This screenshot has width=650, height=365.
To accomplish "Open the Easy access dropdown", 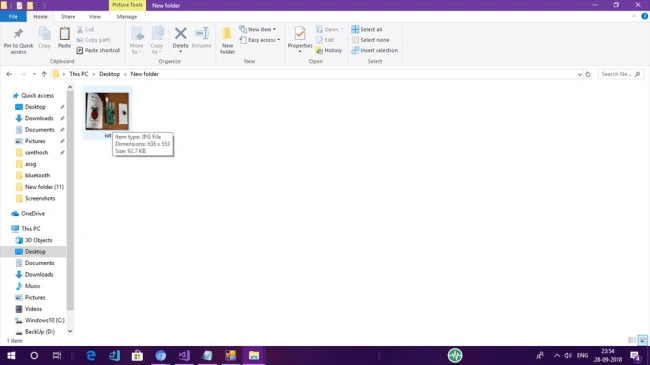I will point(260,40).
